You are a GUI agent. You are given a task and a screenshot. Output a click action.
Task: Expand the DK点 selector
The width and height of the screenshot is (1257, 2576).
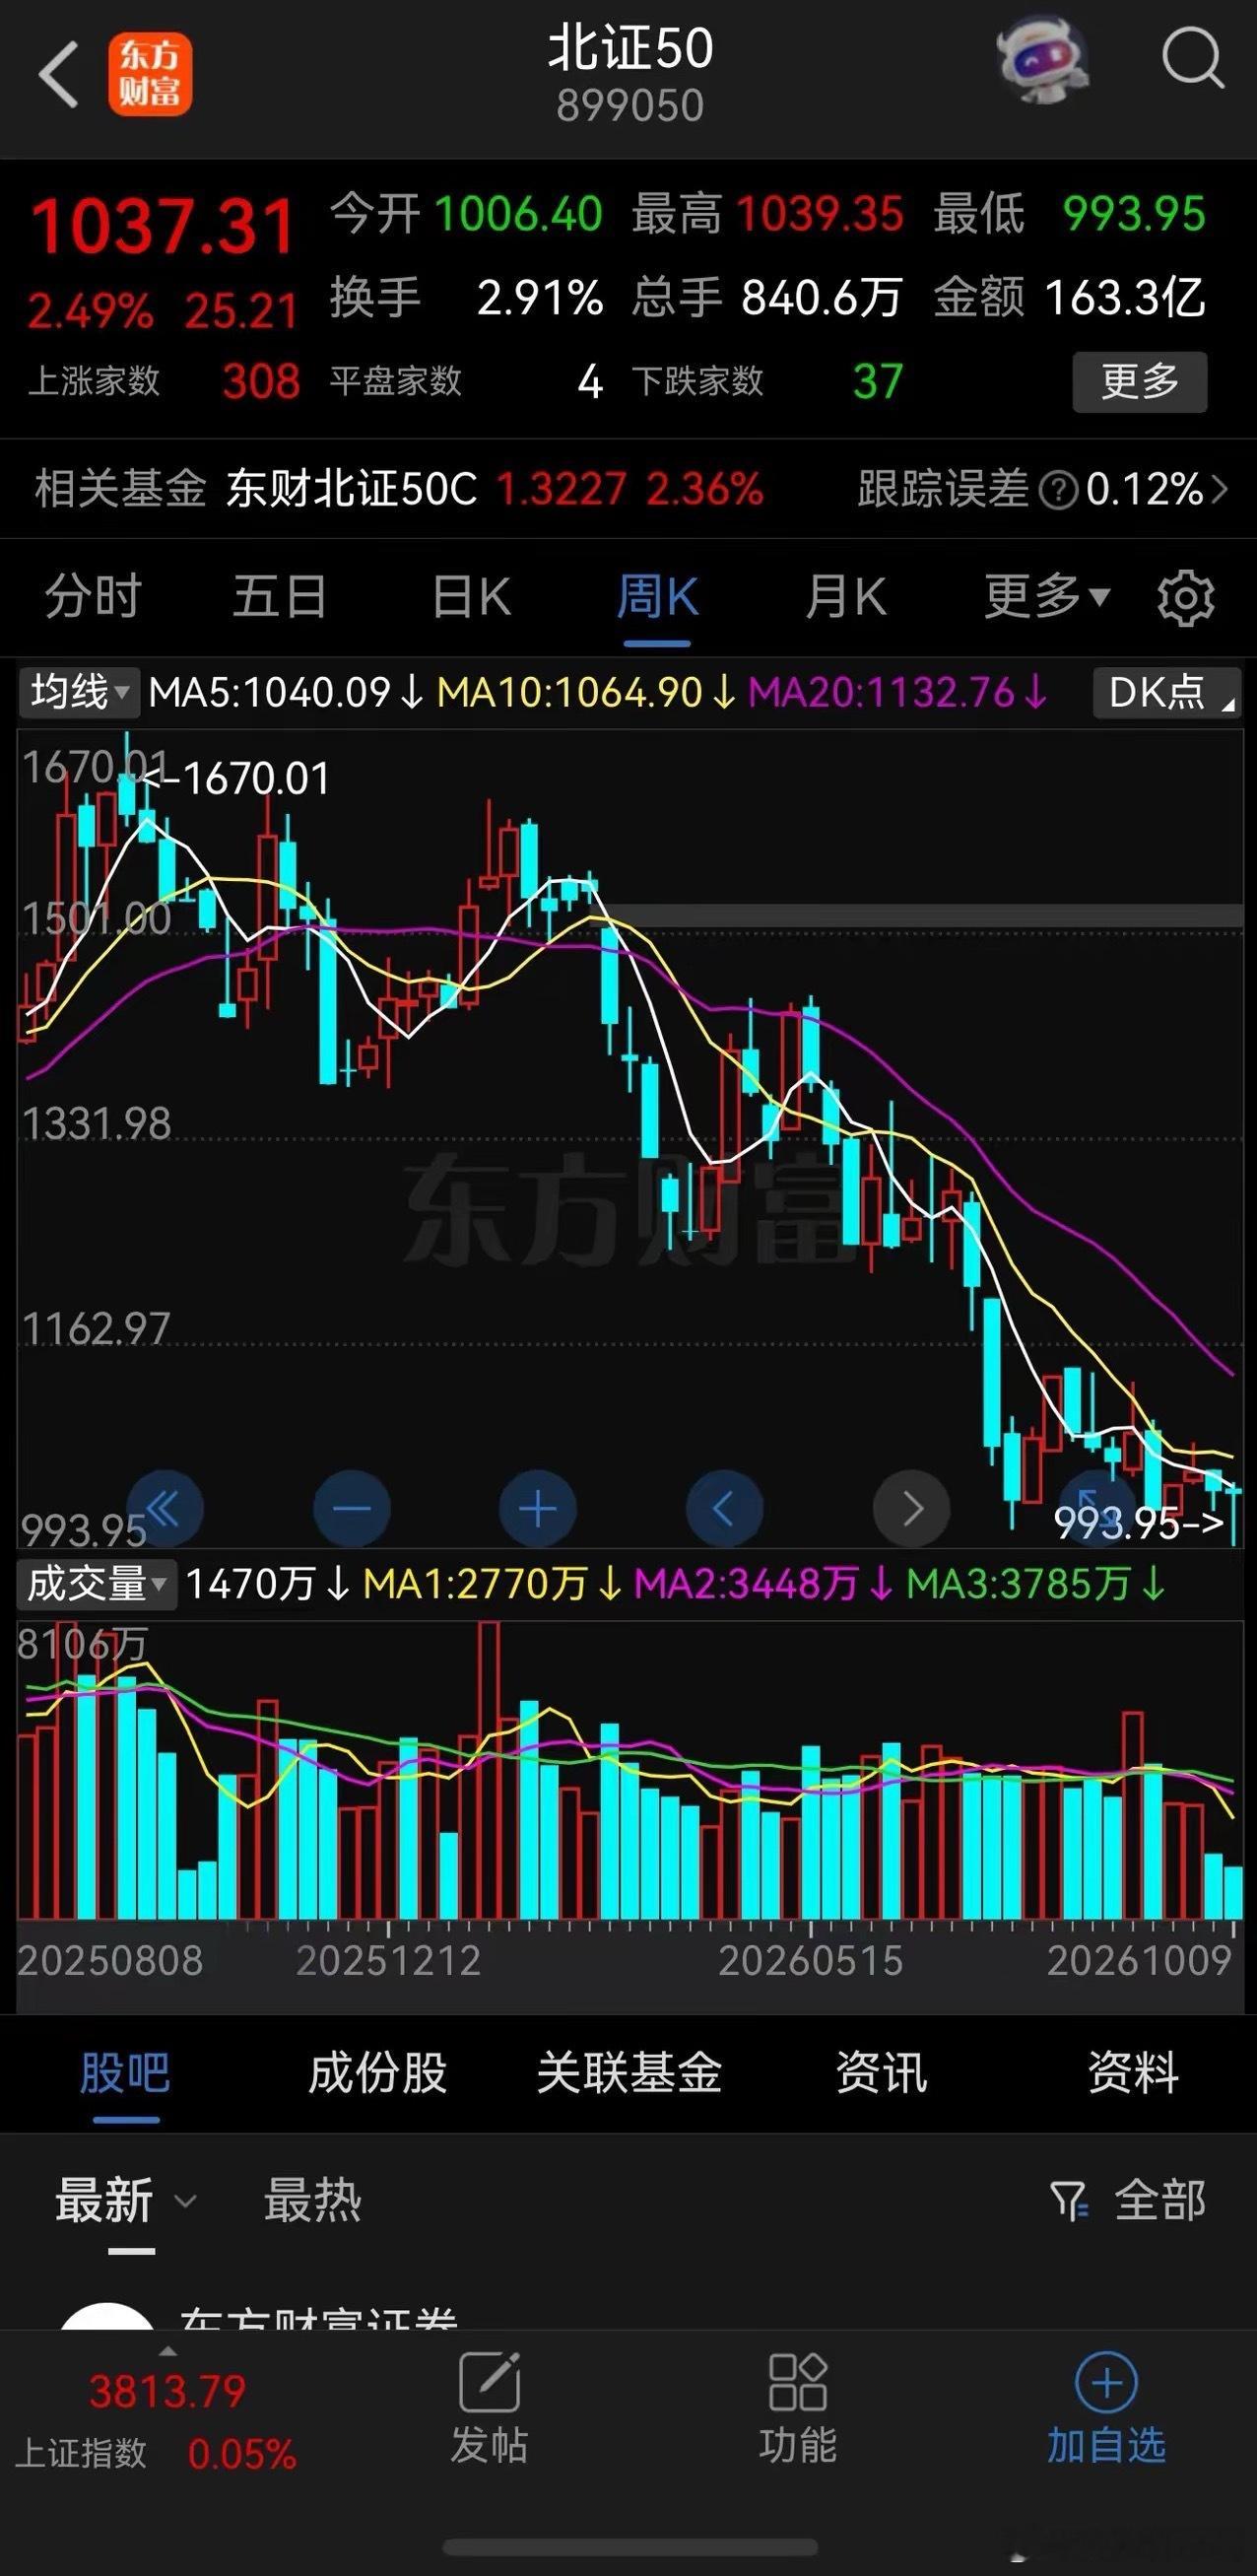(1167, 692)
